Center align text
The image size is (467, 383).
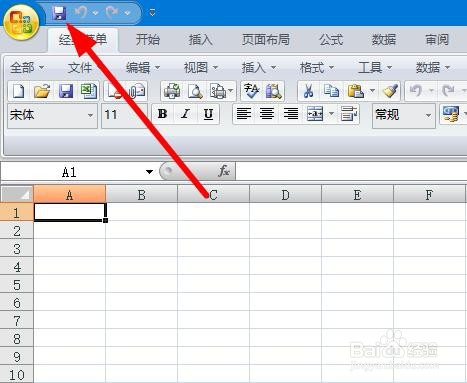(x=267, y=114)
